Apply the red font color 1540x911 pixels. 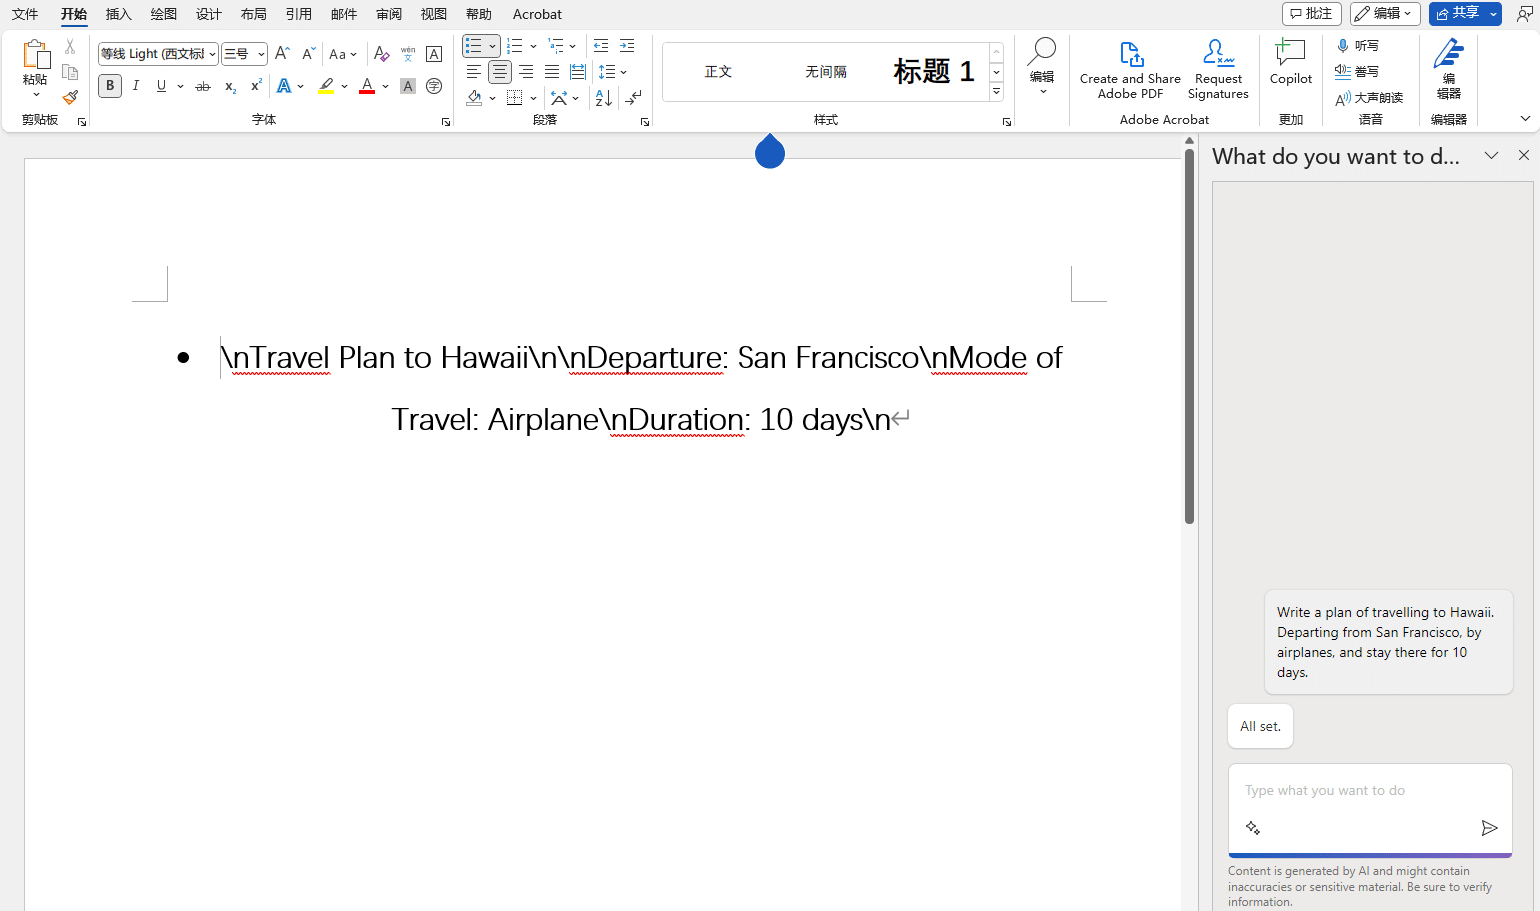(x=367, y=86)
